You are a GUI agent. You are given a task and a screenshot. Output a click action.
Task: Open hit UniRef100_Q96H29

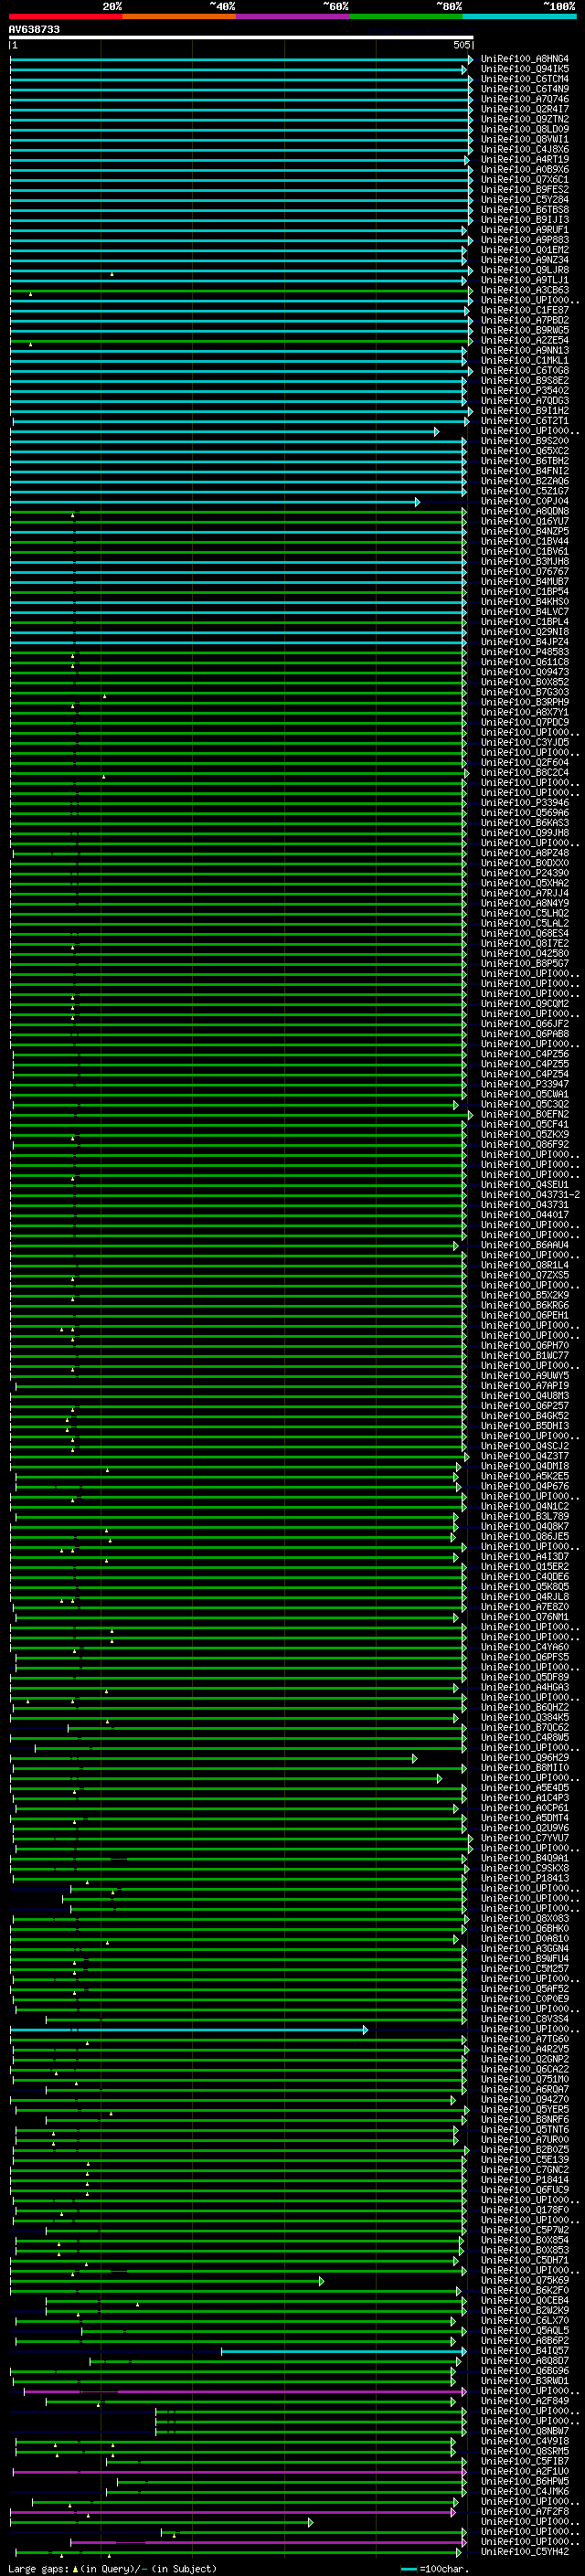(x=525, y=1758)
